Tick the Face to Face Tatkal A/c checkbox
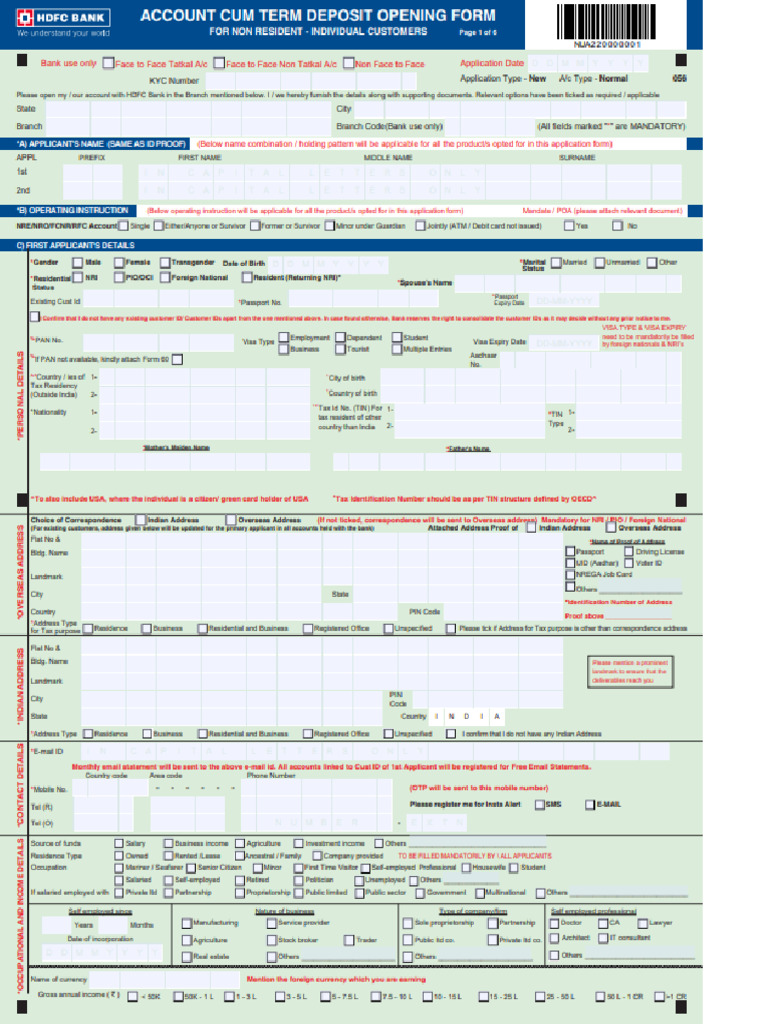768x1024 pixels. point(108,63)
